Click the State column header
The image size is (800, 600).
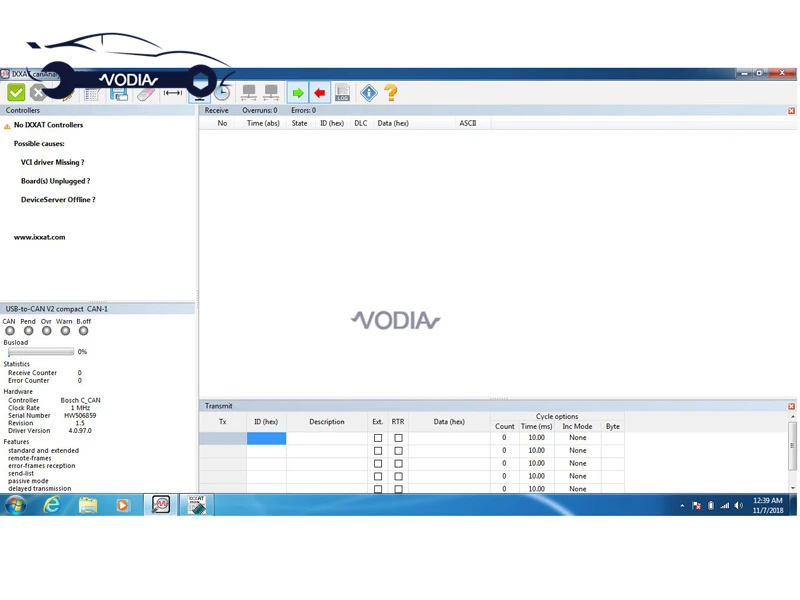[299, 123]
